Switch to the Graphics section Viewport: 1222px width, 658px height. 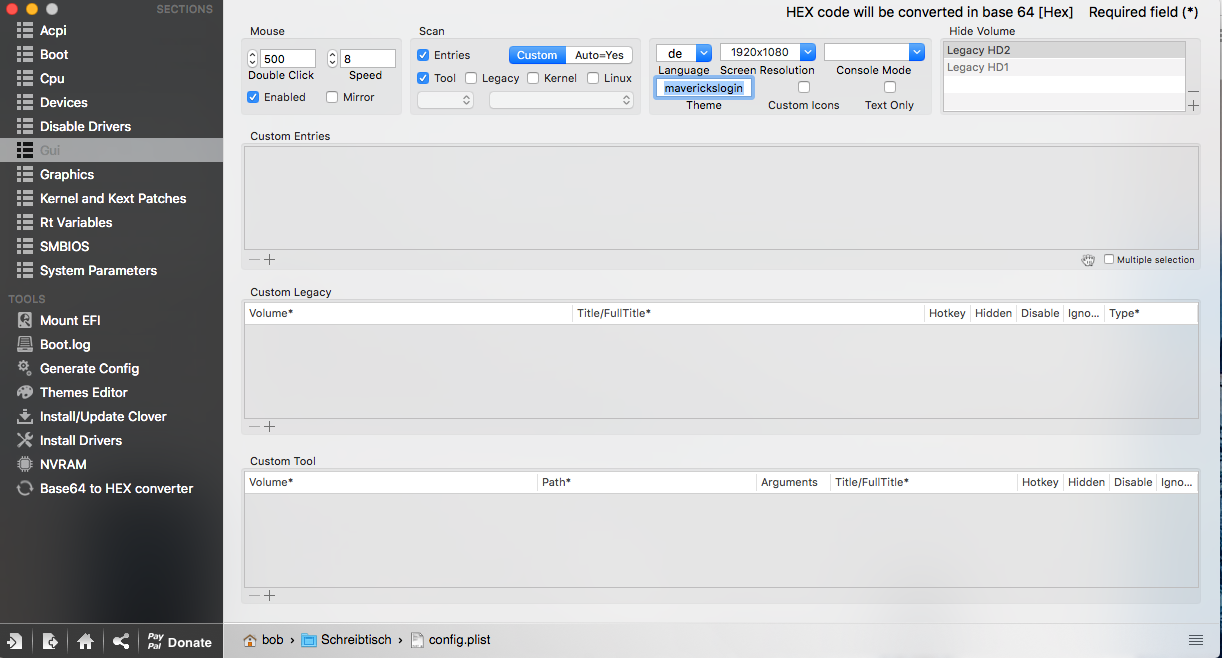(67, 174)
